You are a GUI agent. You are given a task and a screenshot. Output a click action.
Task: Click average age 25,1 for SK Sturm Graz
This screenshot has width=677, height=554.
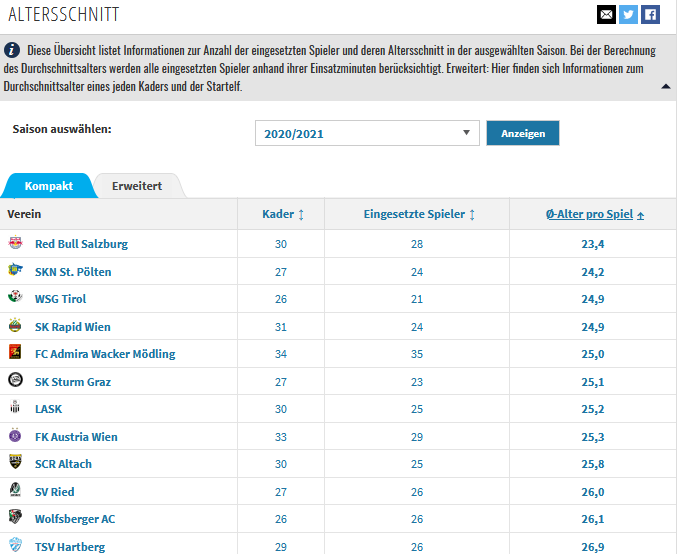coord(593,382)
